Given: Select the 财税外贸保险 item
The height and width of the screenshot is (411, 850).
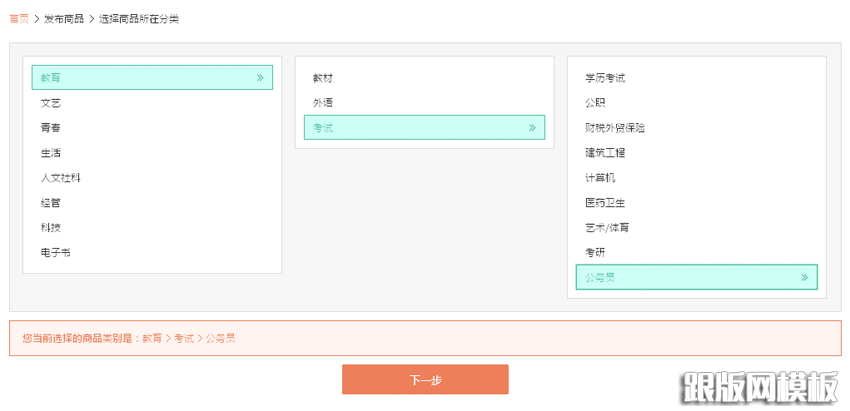Looking at the screenshot, I should tap(615, 128).
